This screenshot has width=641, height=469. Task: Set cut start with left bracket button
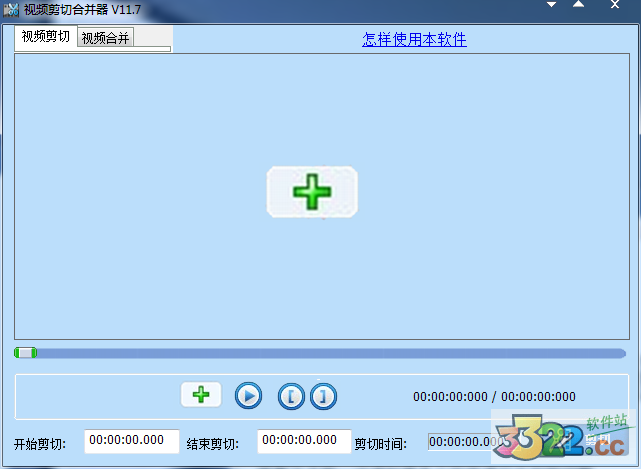click(x=291, y=396)
